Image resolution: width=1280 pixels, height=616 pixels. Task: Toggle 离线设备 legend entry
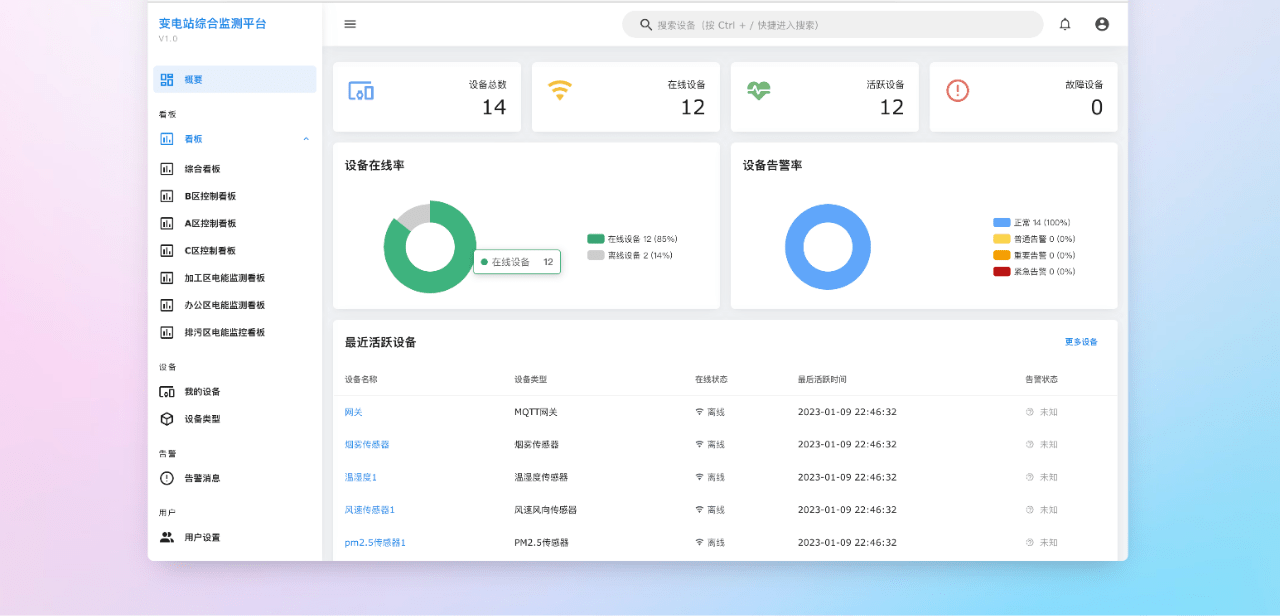[630, 255]
